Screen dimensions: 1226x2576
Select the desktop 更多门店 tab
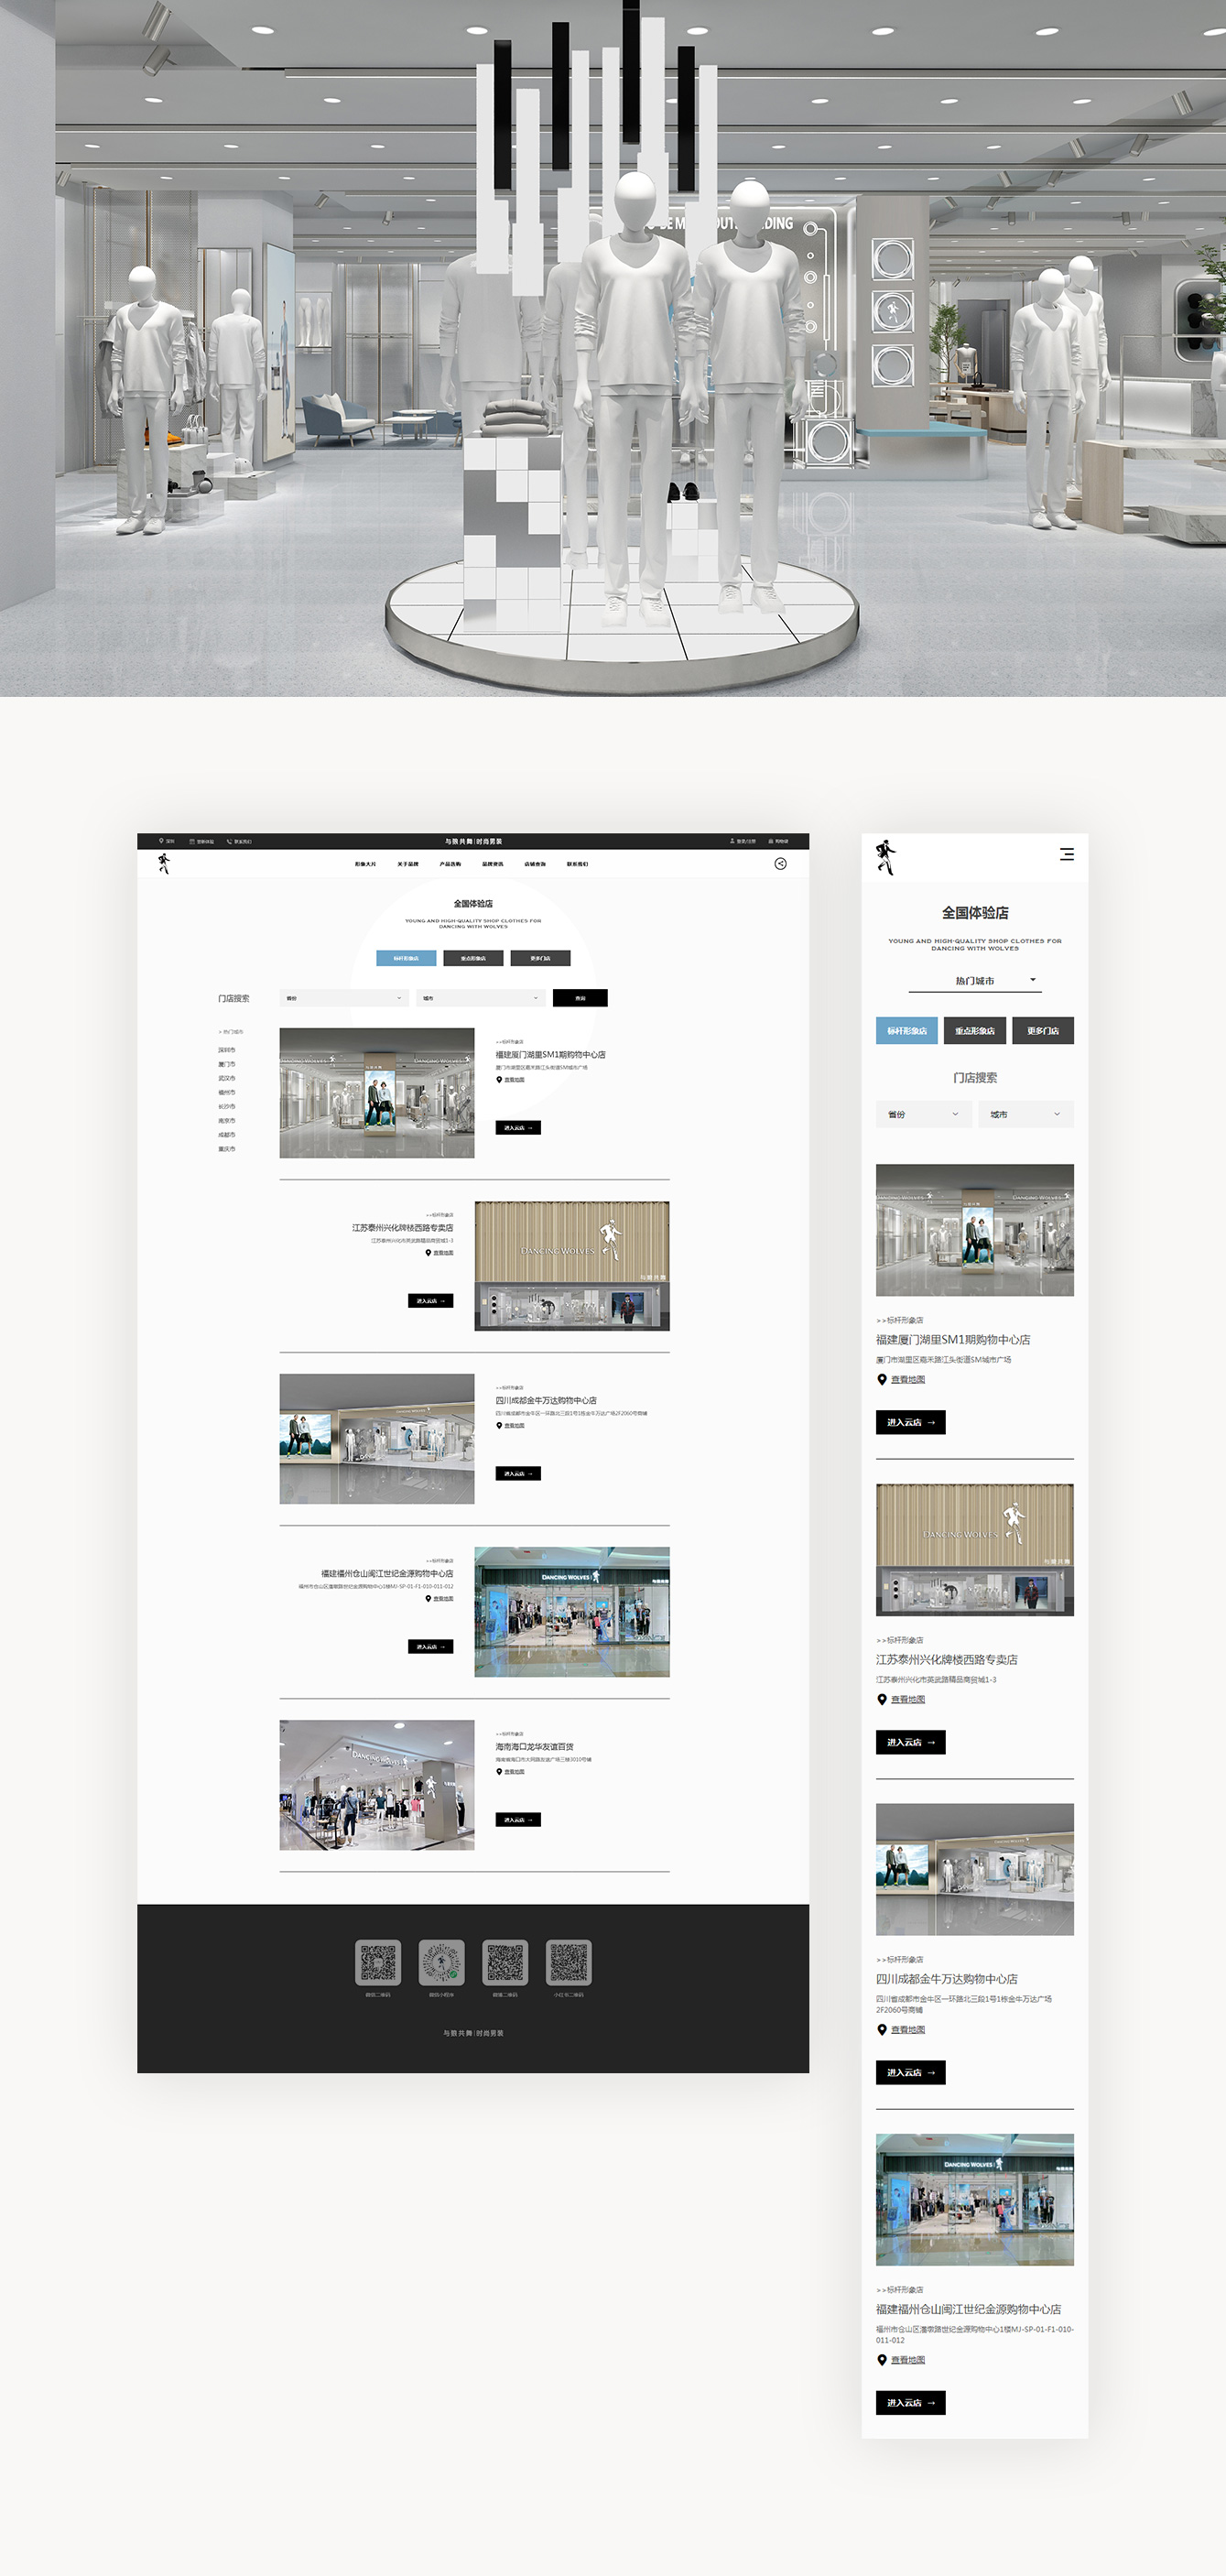click(540, 958)
